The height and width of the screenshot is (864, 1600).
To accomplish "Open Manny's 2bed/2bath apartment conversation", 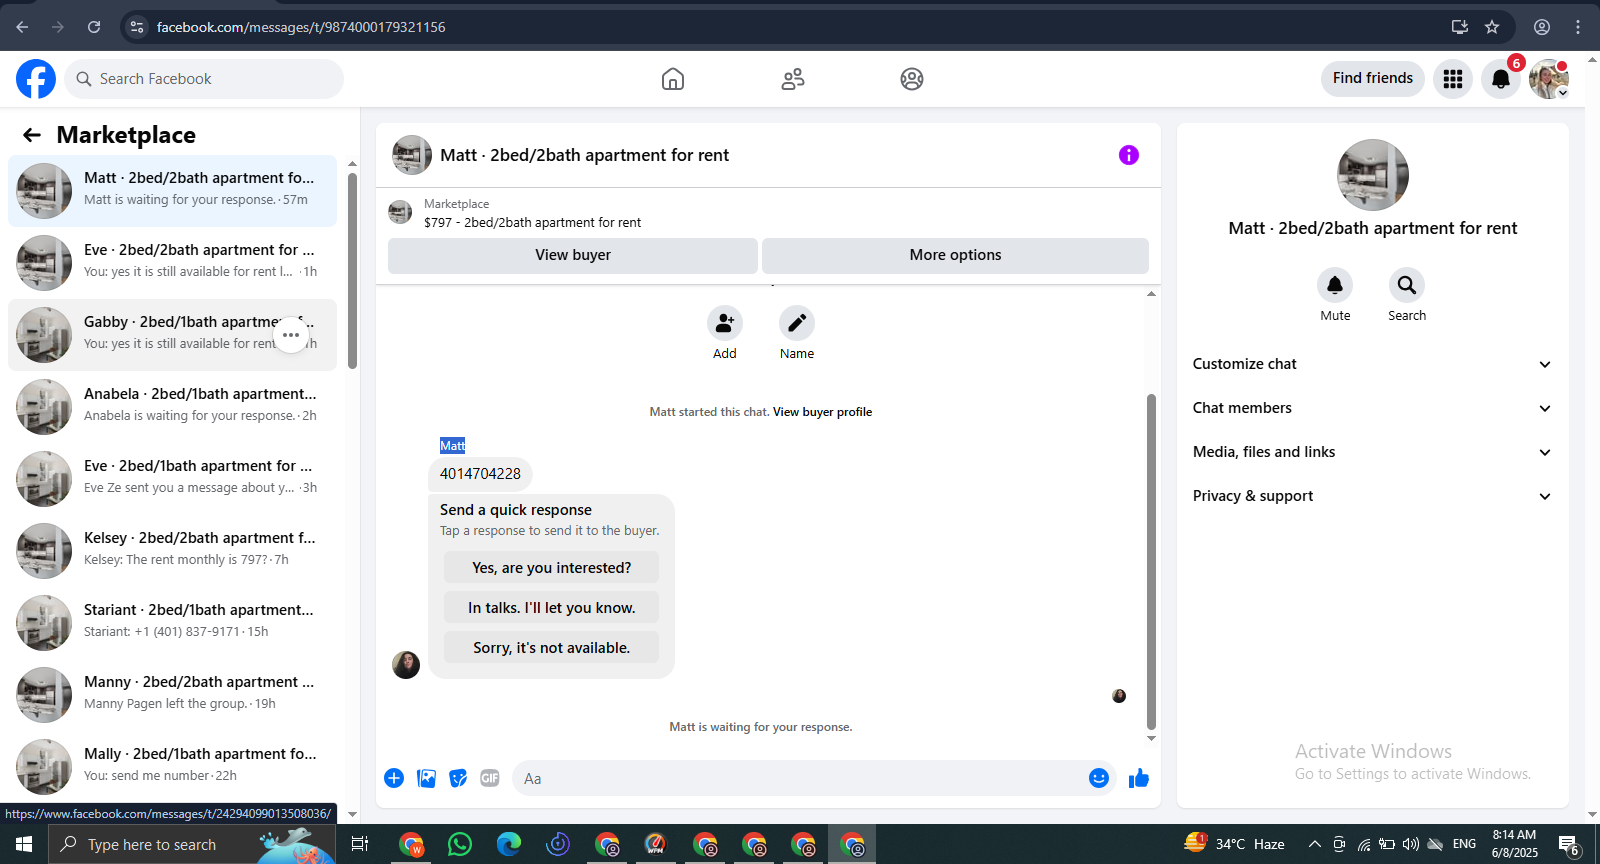I will coord(172,695).
